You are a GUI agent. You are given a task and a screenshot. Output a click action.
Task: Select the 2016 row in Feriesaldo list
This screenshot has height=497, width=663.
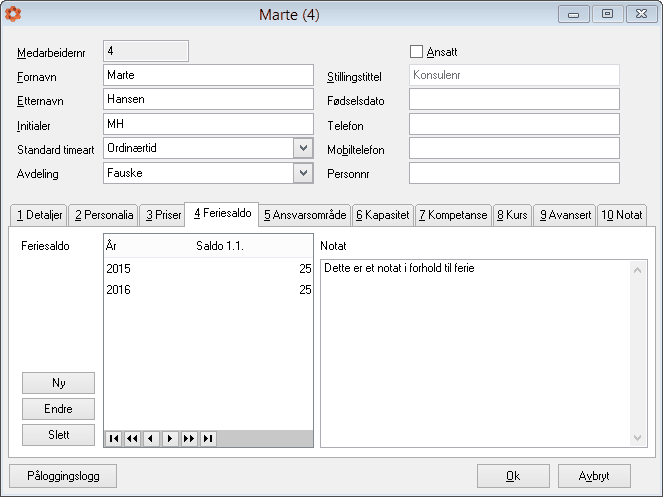(x=208, y=290)
